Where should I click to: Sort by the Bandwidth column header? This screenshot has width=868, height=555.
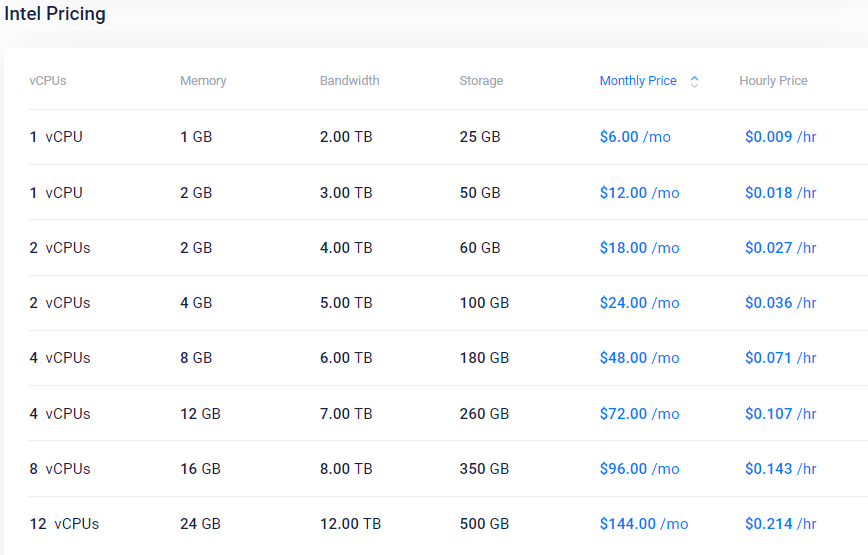(x=349, y=81)
